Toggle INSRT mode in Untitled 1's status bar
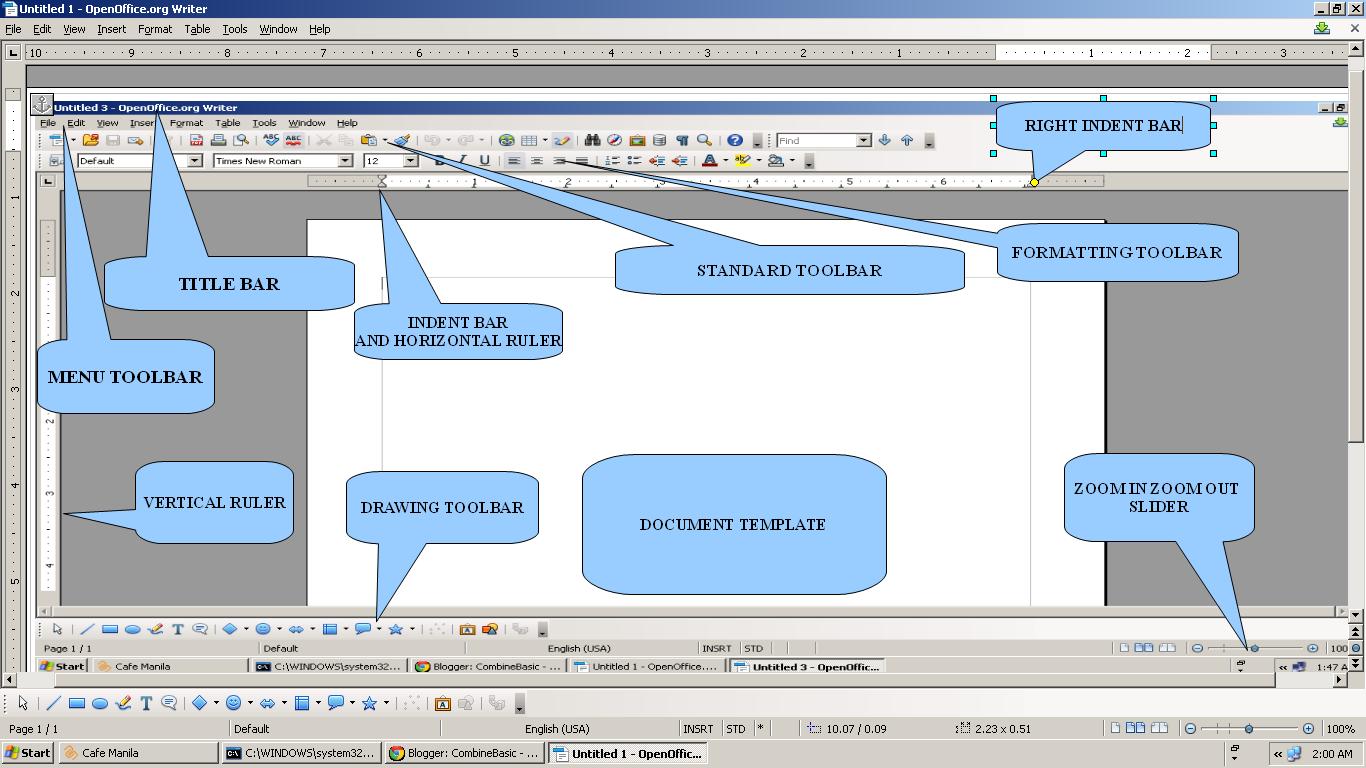The width and height of the screenshot is (1366, 768). [697, 729]
